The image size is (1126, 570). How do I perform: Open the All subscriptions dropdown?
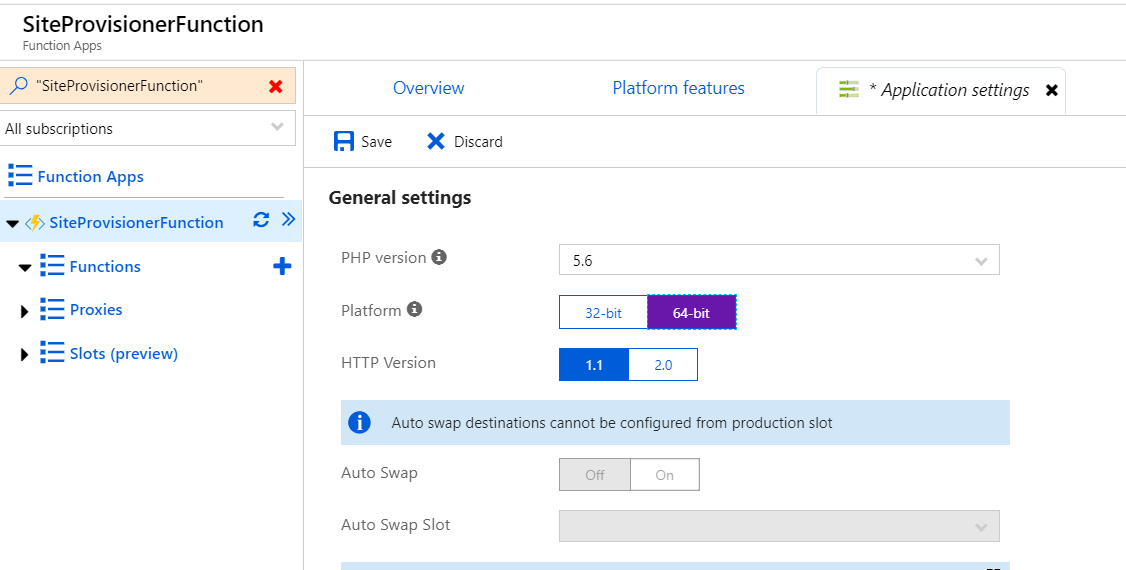pyautogui.click(x=148, y=128)
